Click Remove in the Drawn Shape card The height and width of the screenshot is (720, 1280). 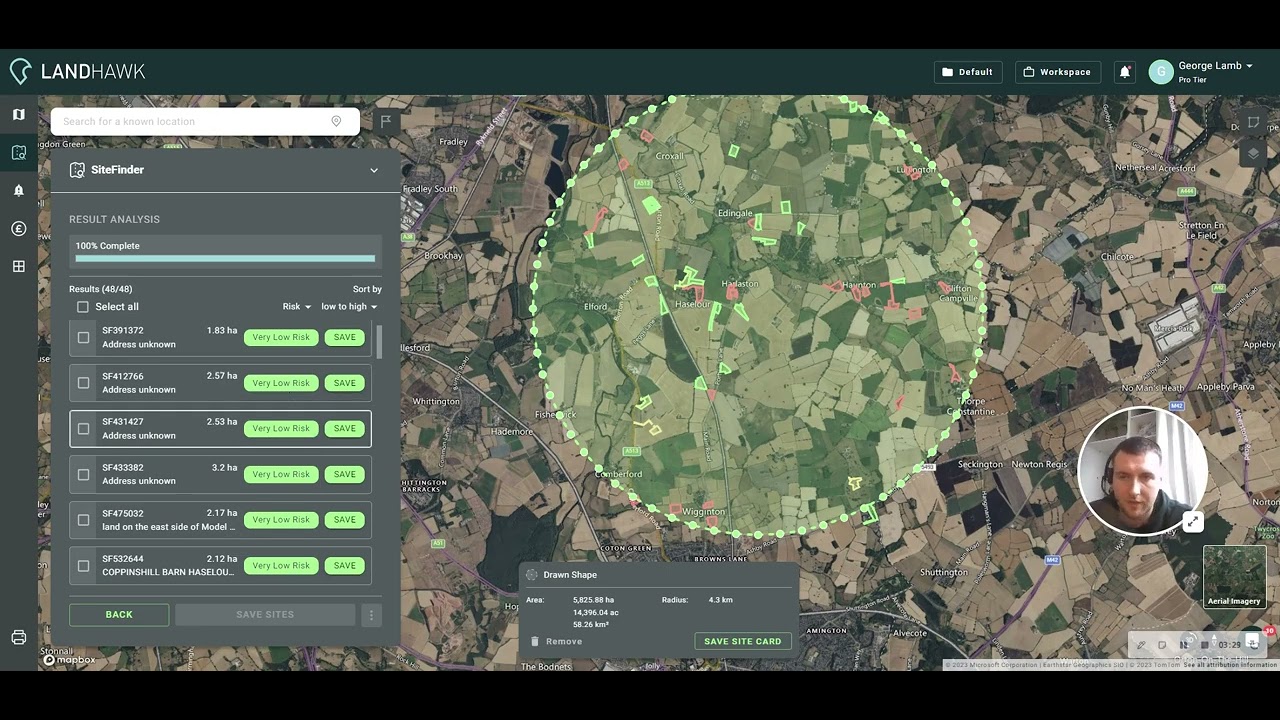(564, 642)
